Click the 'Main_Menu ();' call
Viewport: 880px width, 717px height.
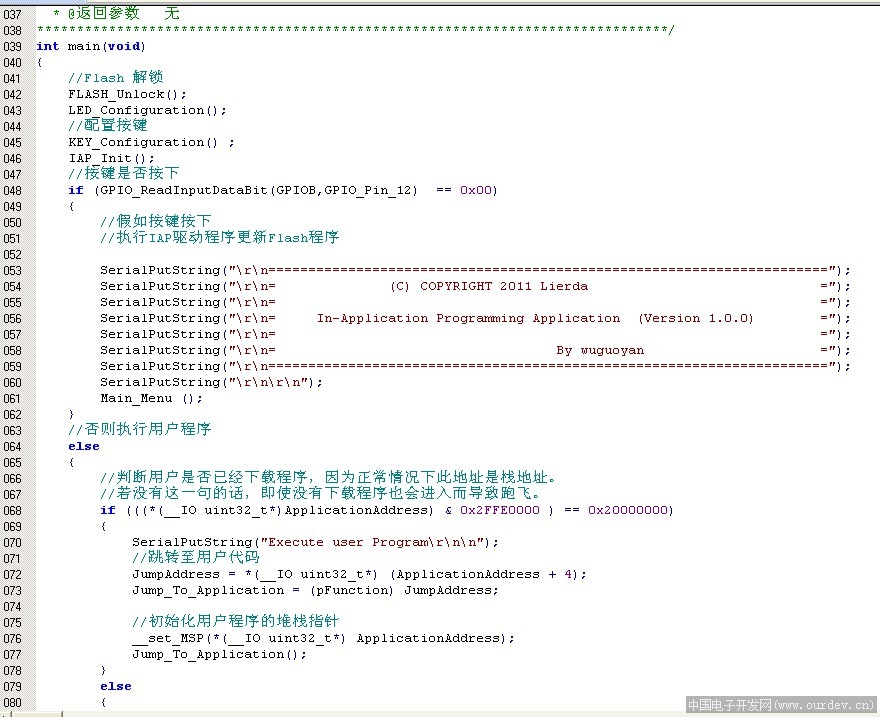click(151, 398)
